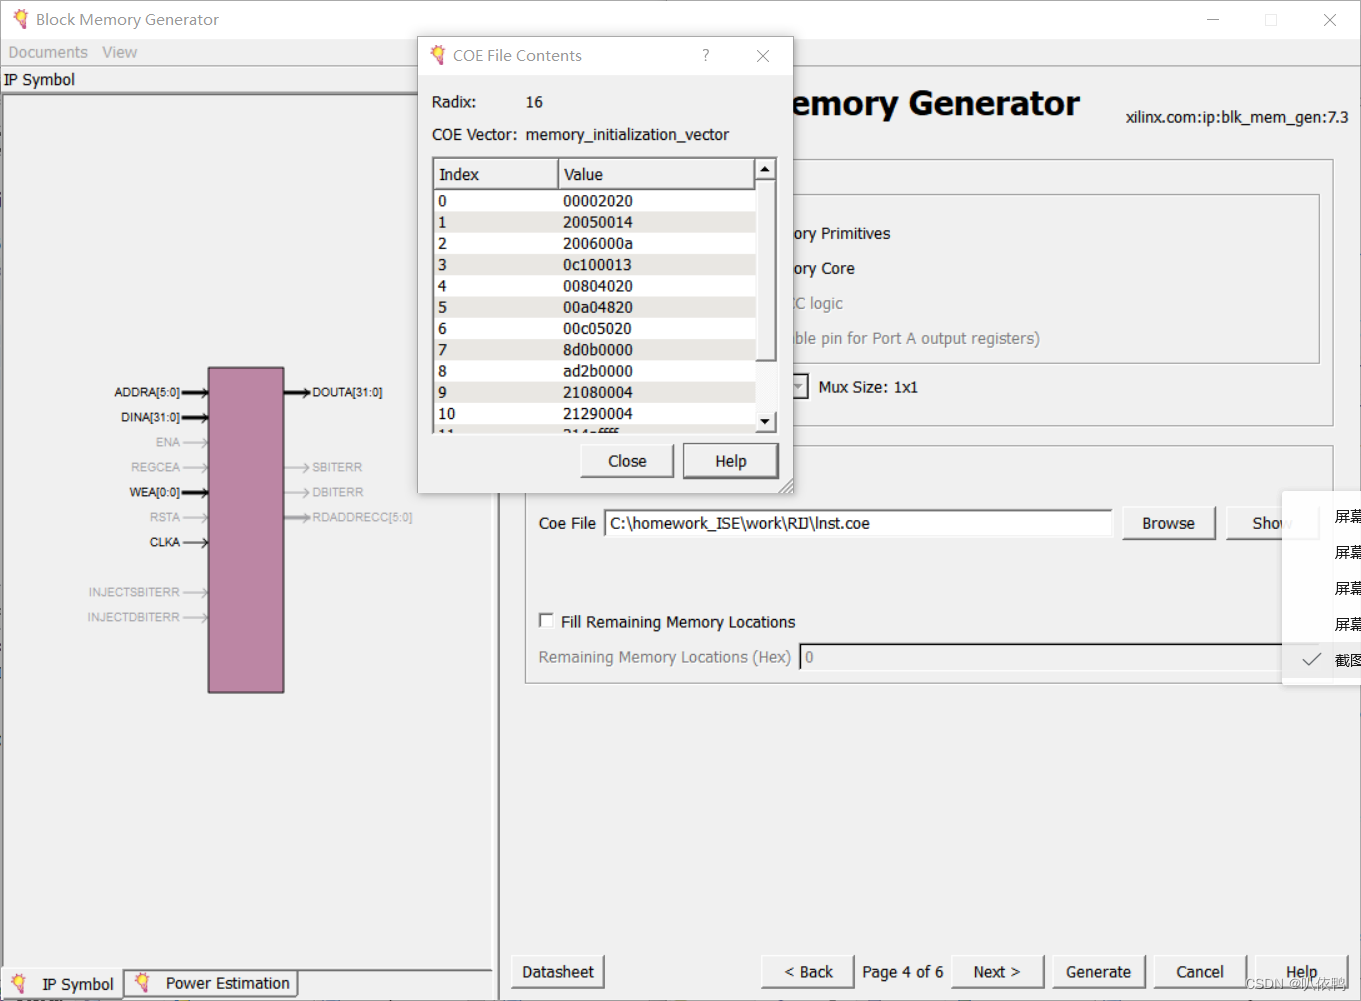
Task: Click scroll down arrow in COE value table
Action: point(765,422)
